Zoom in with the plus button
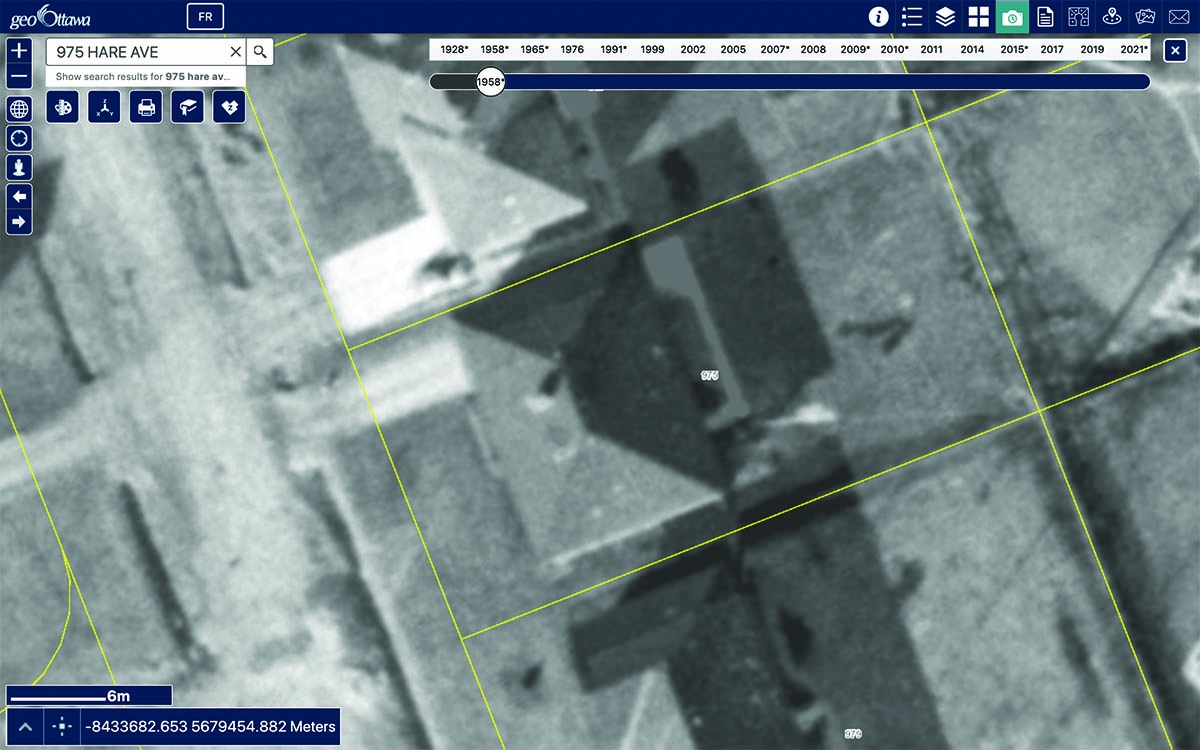The image size is (1200, 750). (19, 50)
